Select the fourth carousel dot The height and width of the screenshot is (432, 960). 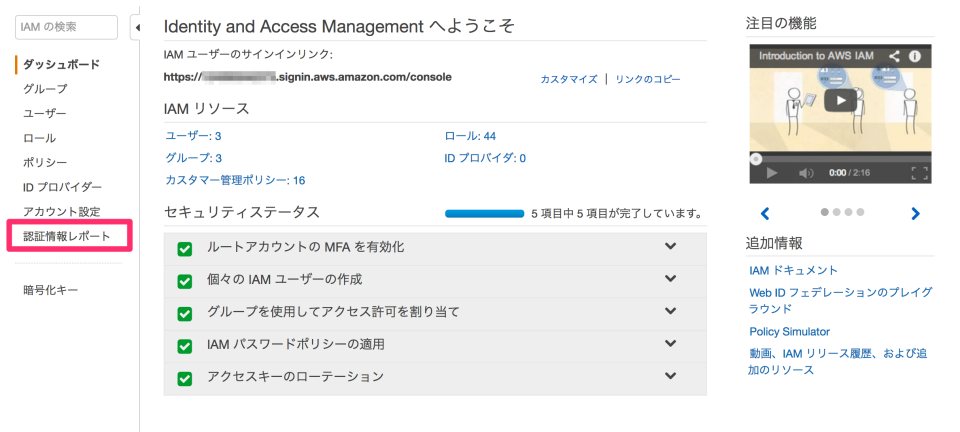point(860,212)
